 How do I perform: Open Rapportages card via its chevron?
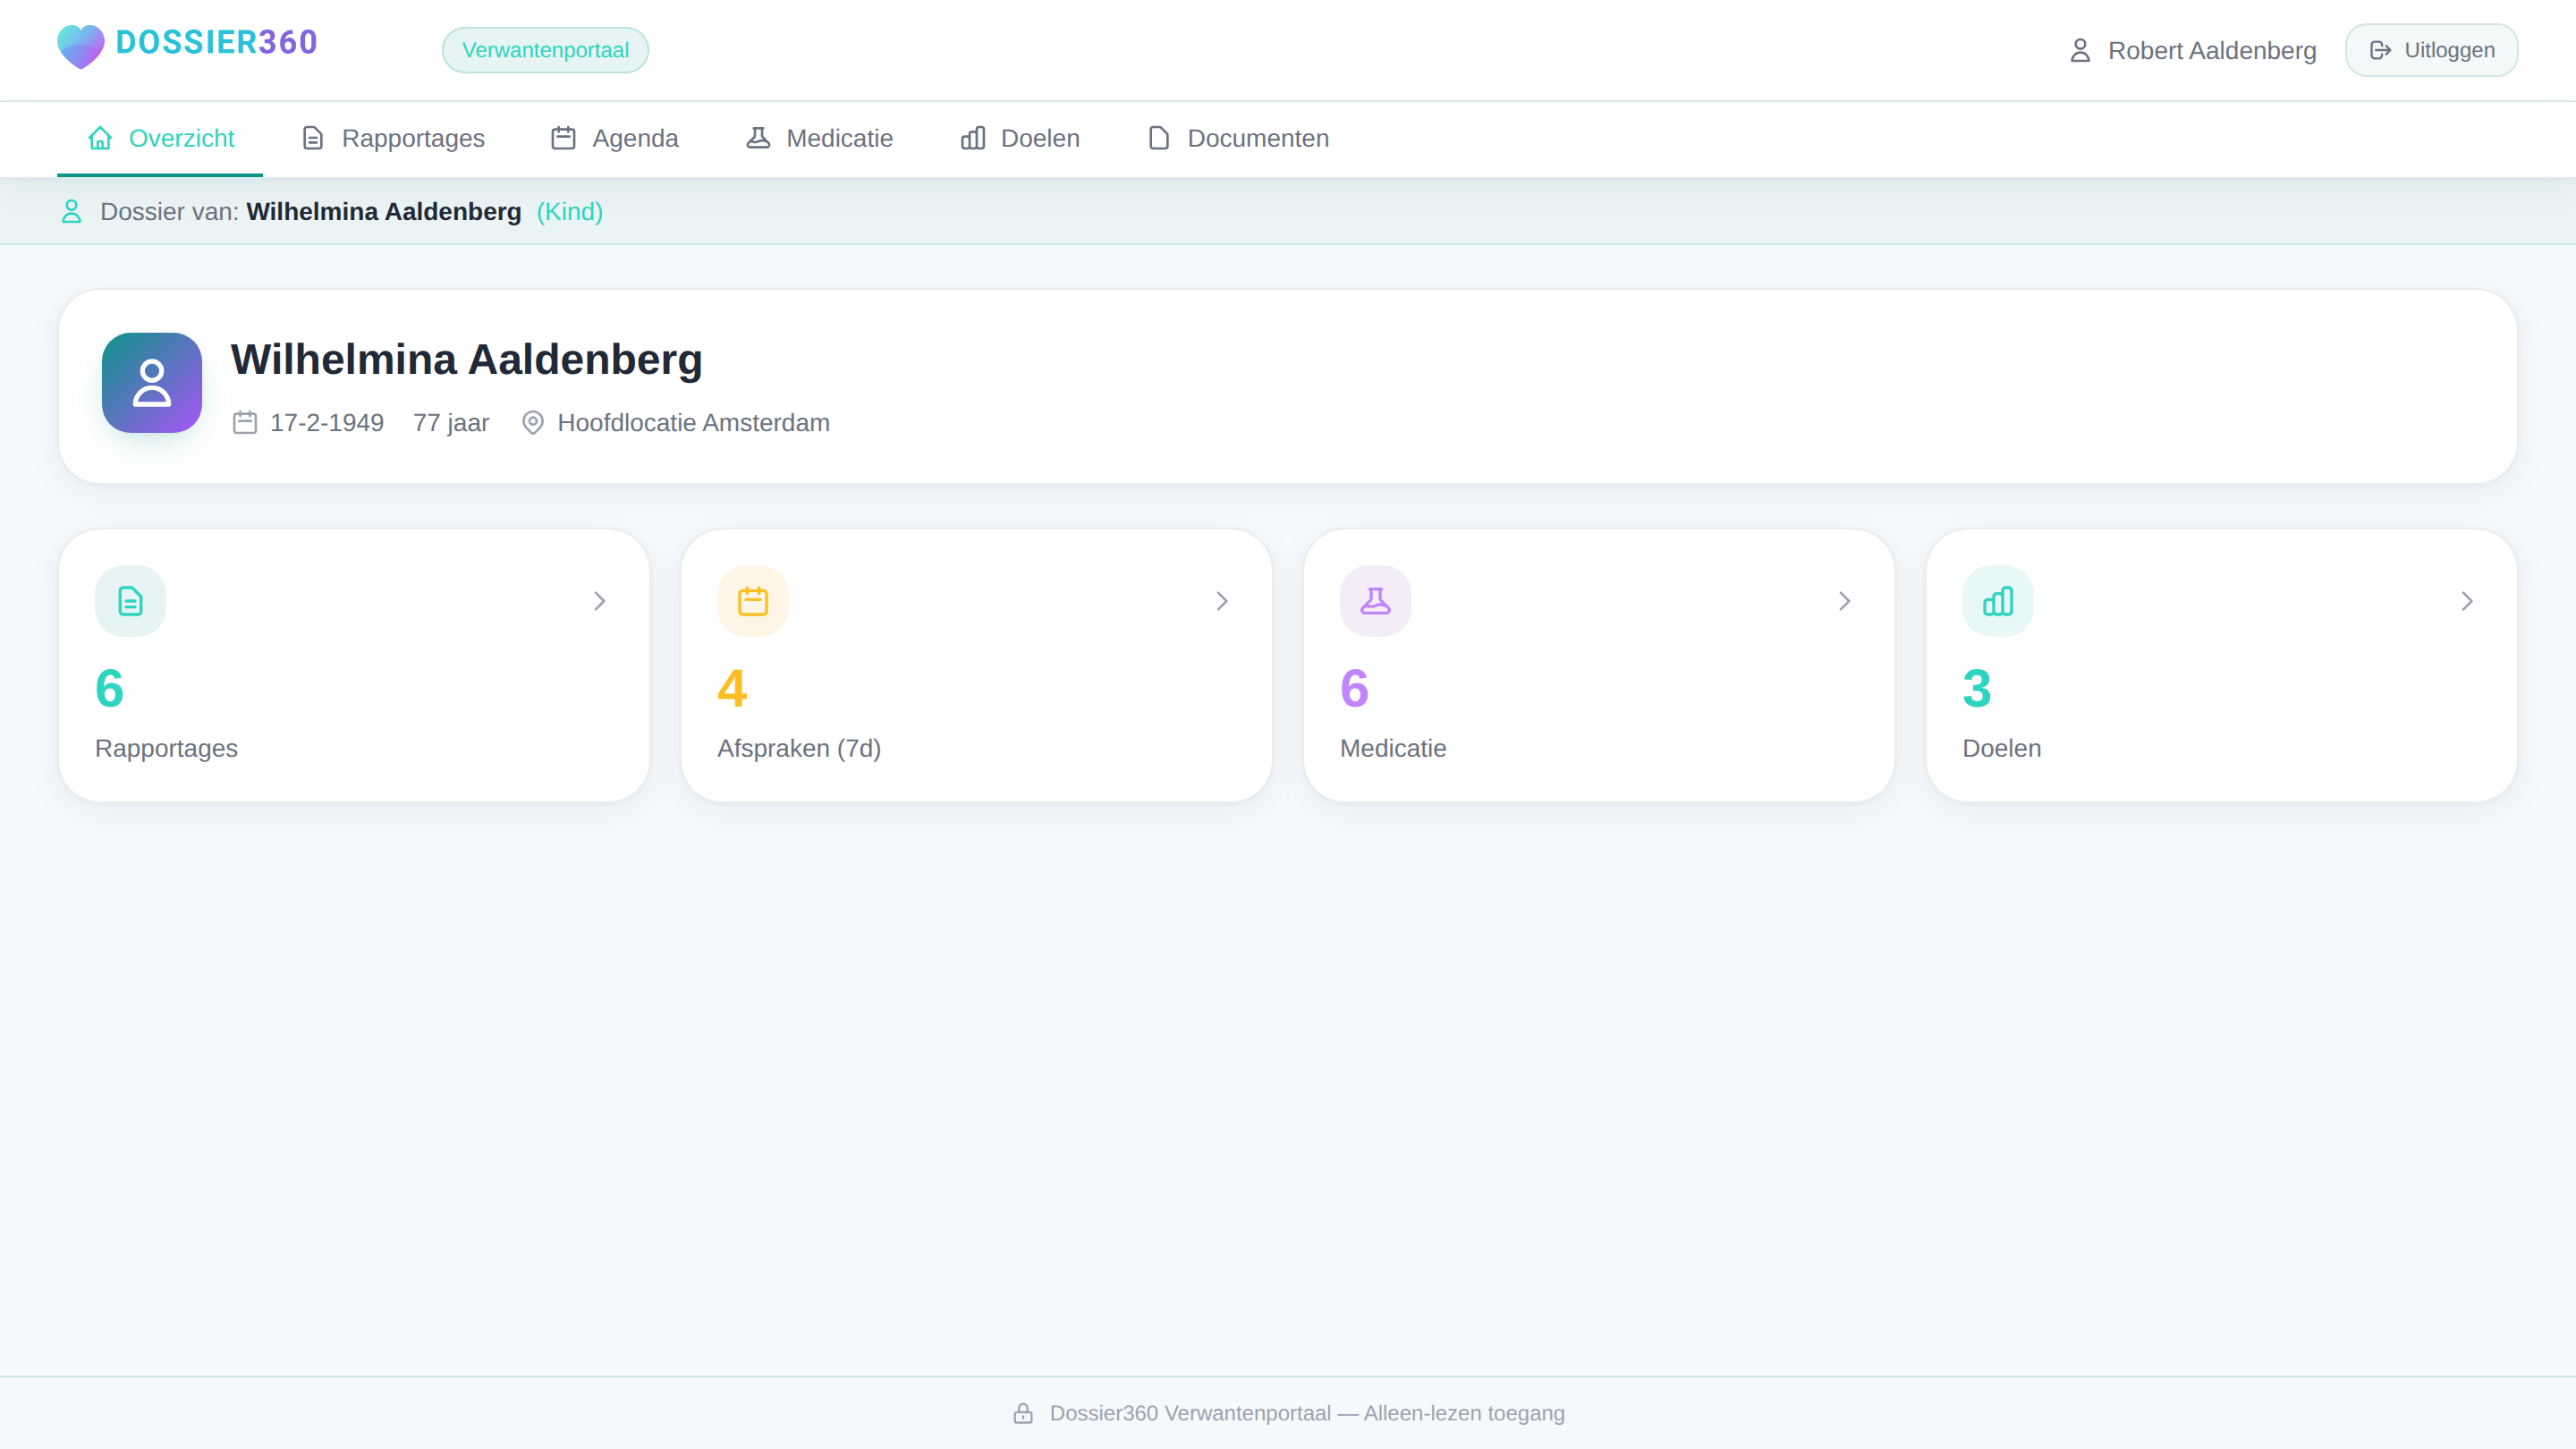click(x=599, y=601)
